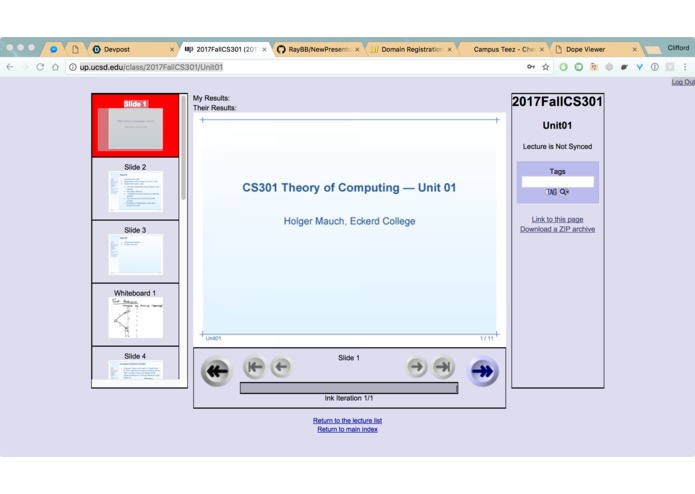Click the Log Out link
This screenshot has height=494, width=695.
click(683, 82)
